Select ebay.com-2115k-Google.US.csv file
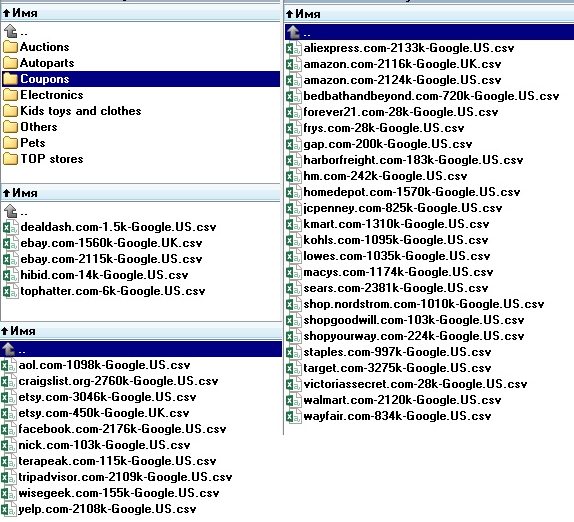 coord(111,259)
